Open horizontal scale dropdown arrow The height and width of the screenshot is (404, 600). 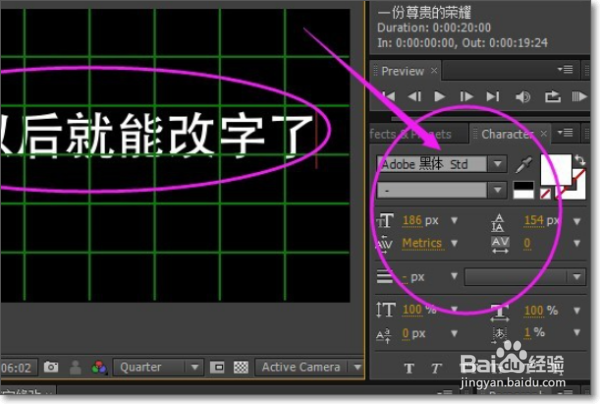pos(577,311)
